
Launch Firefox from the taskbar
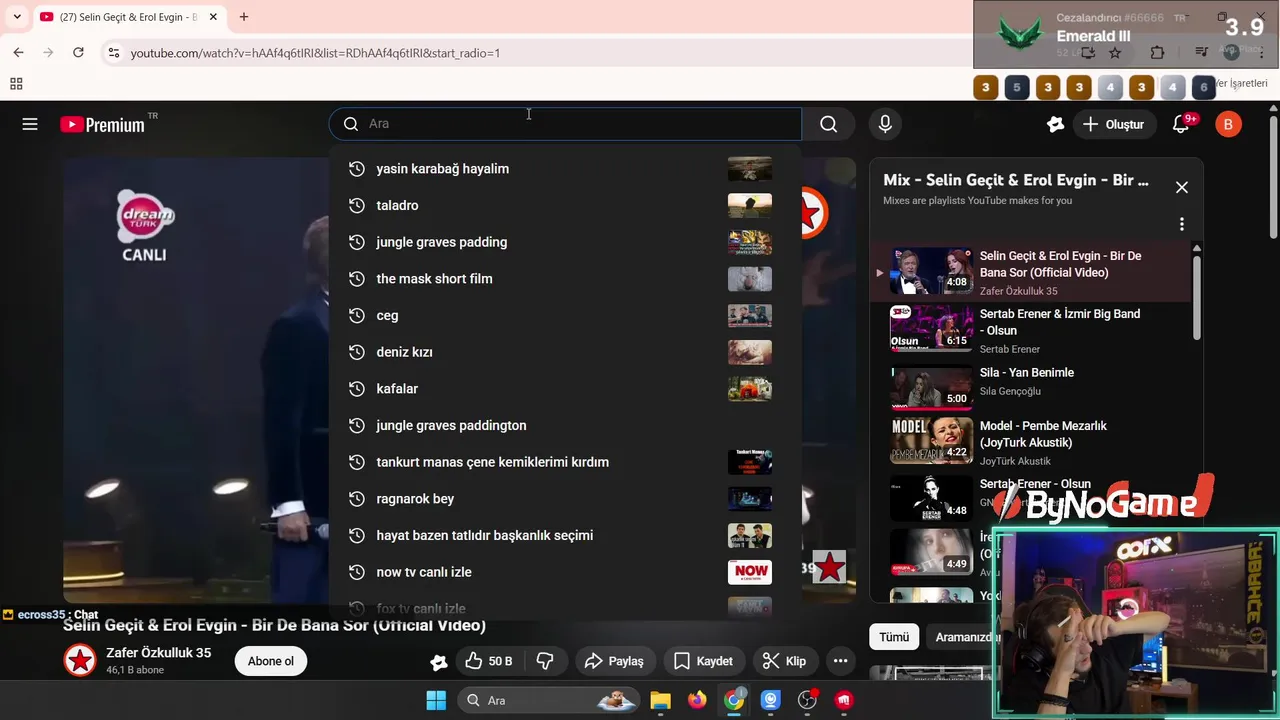coord(697,700)
